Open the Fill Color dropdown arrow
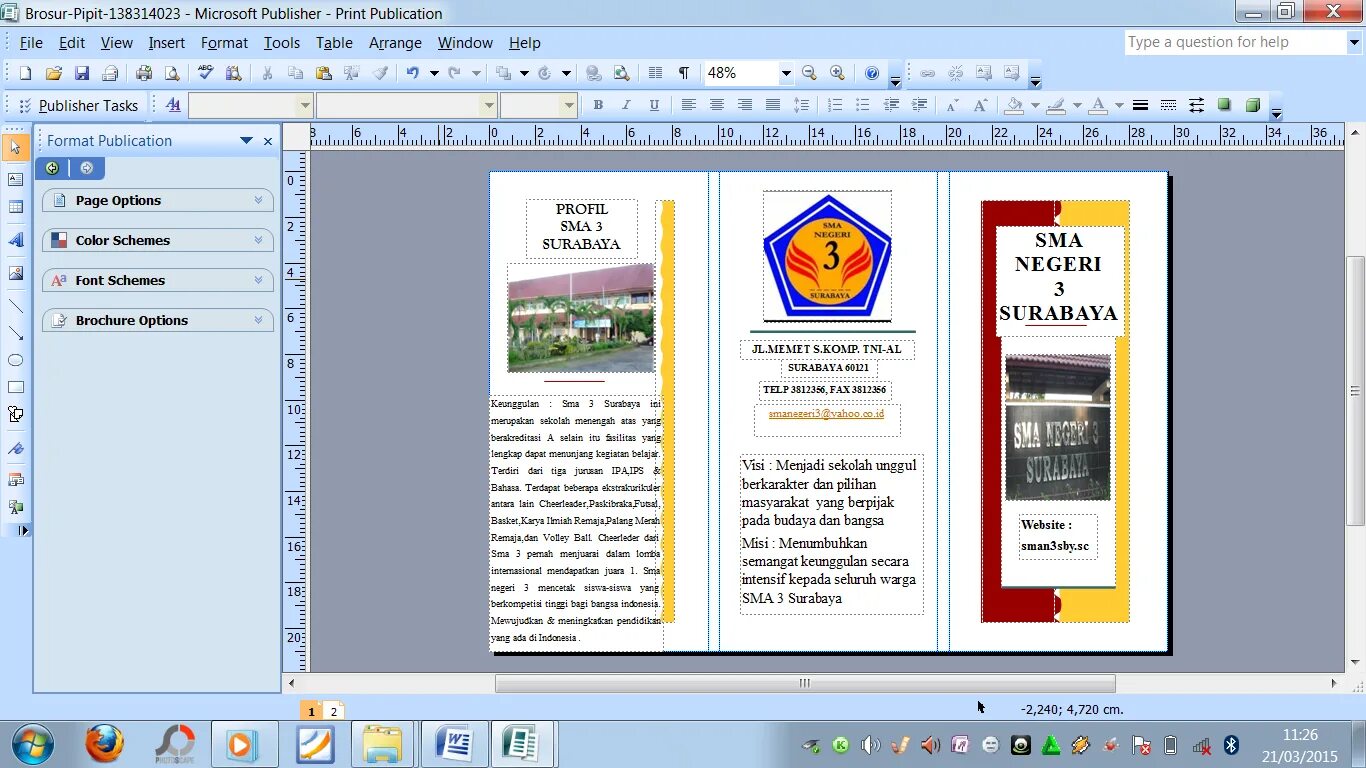This screenshot has height=768, width=1366. click(x=1035, y=105)
